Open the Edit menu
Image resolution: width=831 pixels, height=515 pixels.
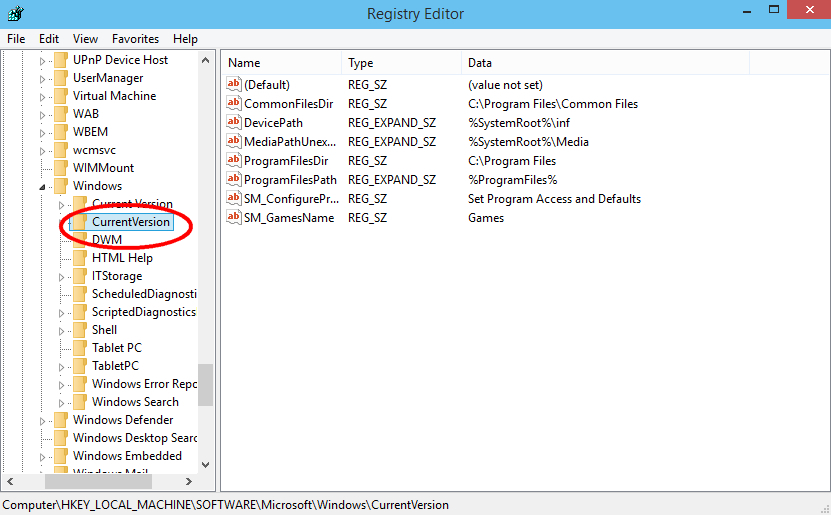point(49,39)
